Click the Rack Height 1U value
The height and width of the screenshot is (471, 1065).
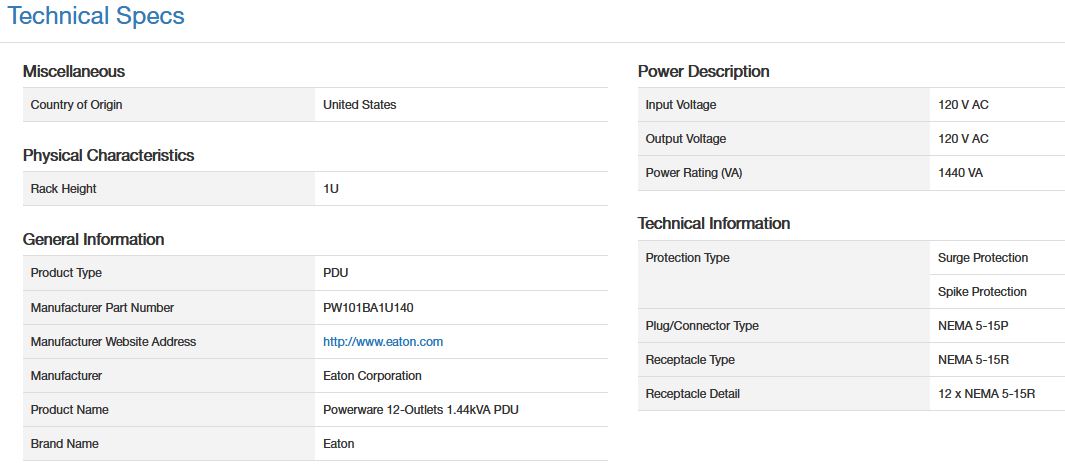331,189
